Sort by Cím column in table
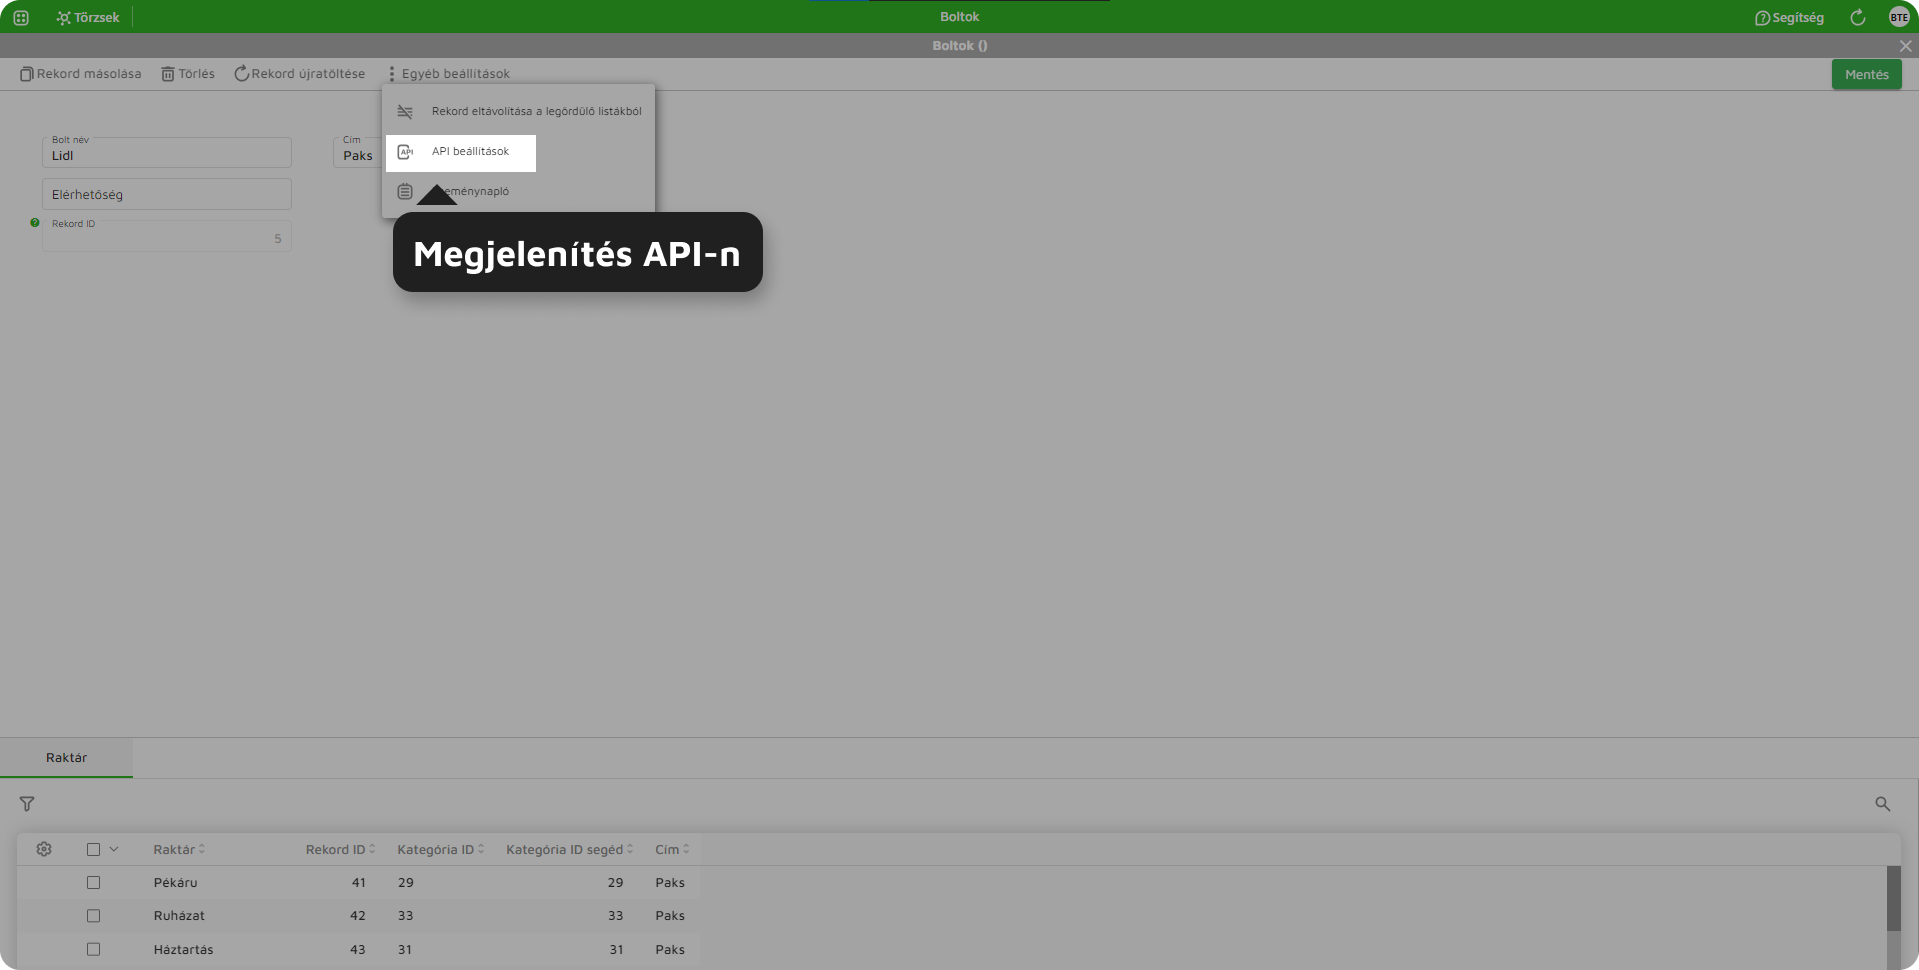 click(x=672, y=849)
